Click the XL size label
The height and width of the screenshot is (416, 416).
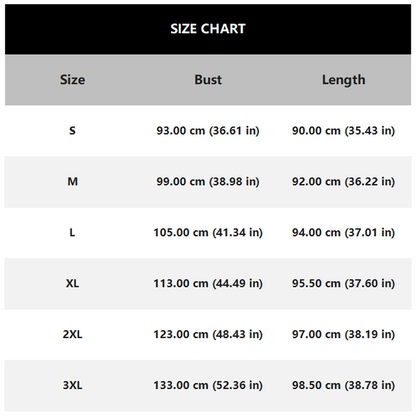72,283
